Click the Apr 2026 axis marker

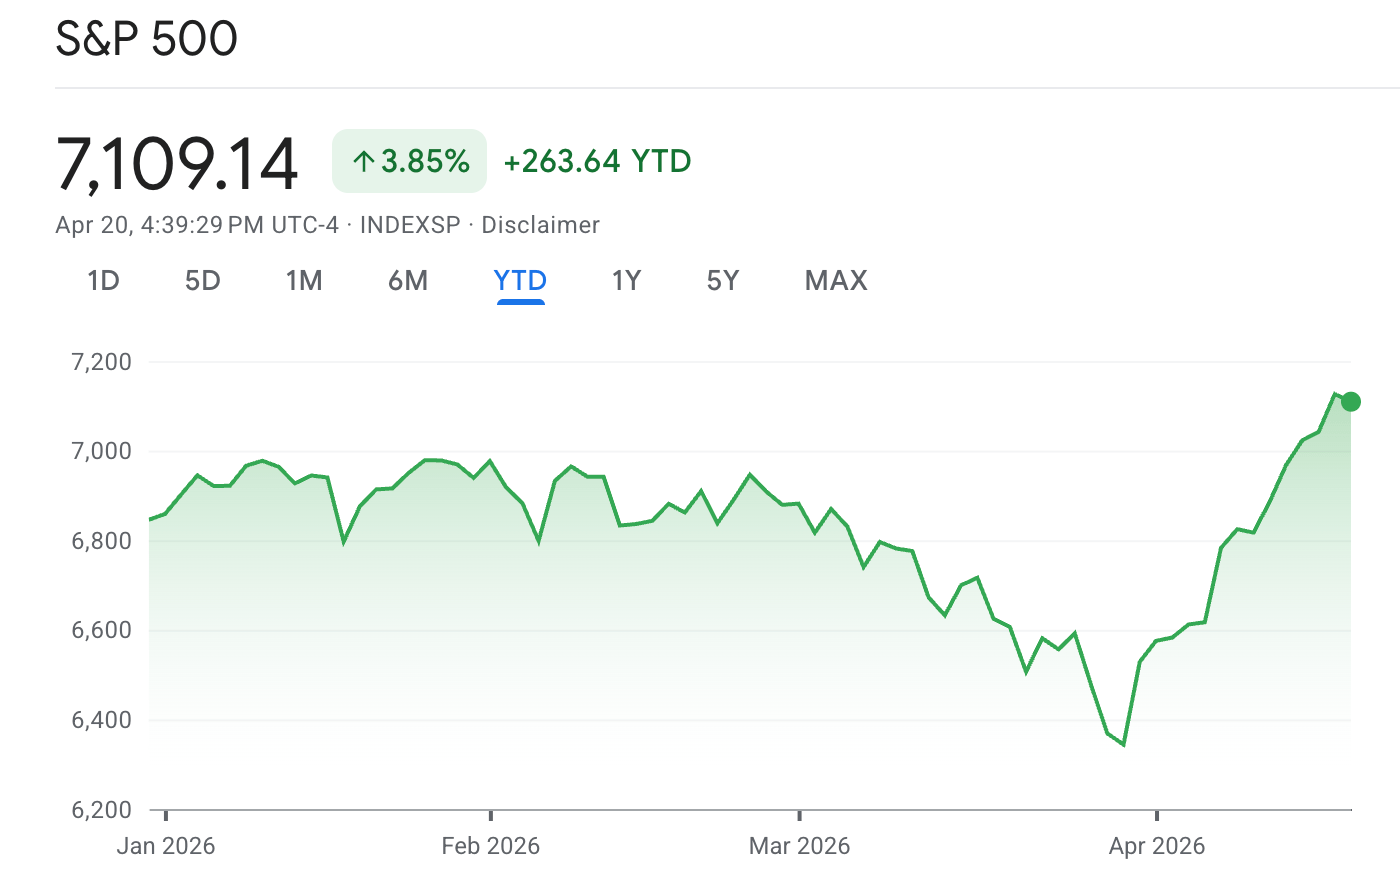click(x=1156, y=846)
